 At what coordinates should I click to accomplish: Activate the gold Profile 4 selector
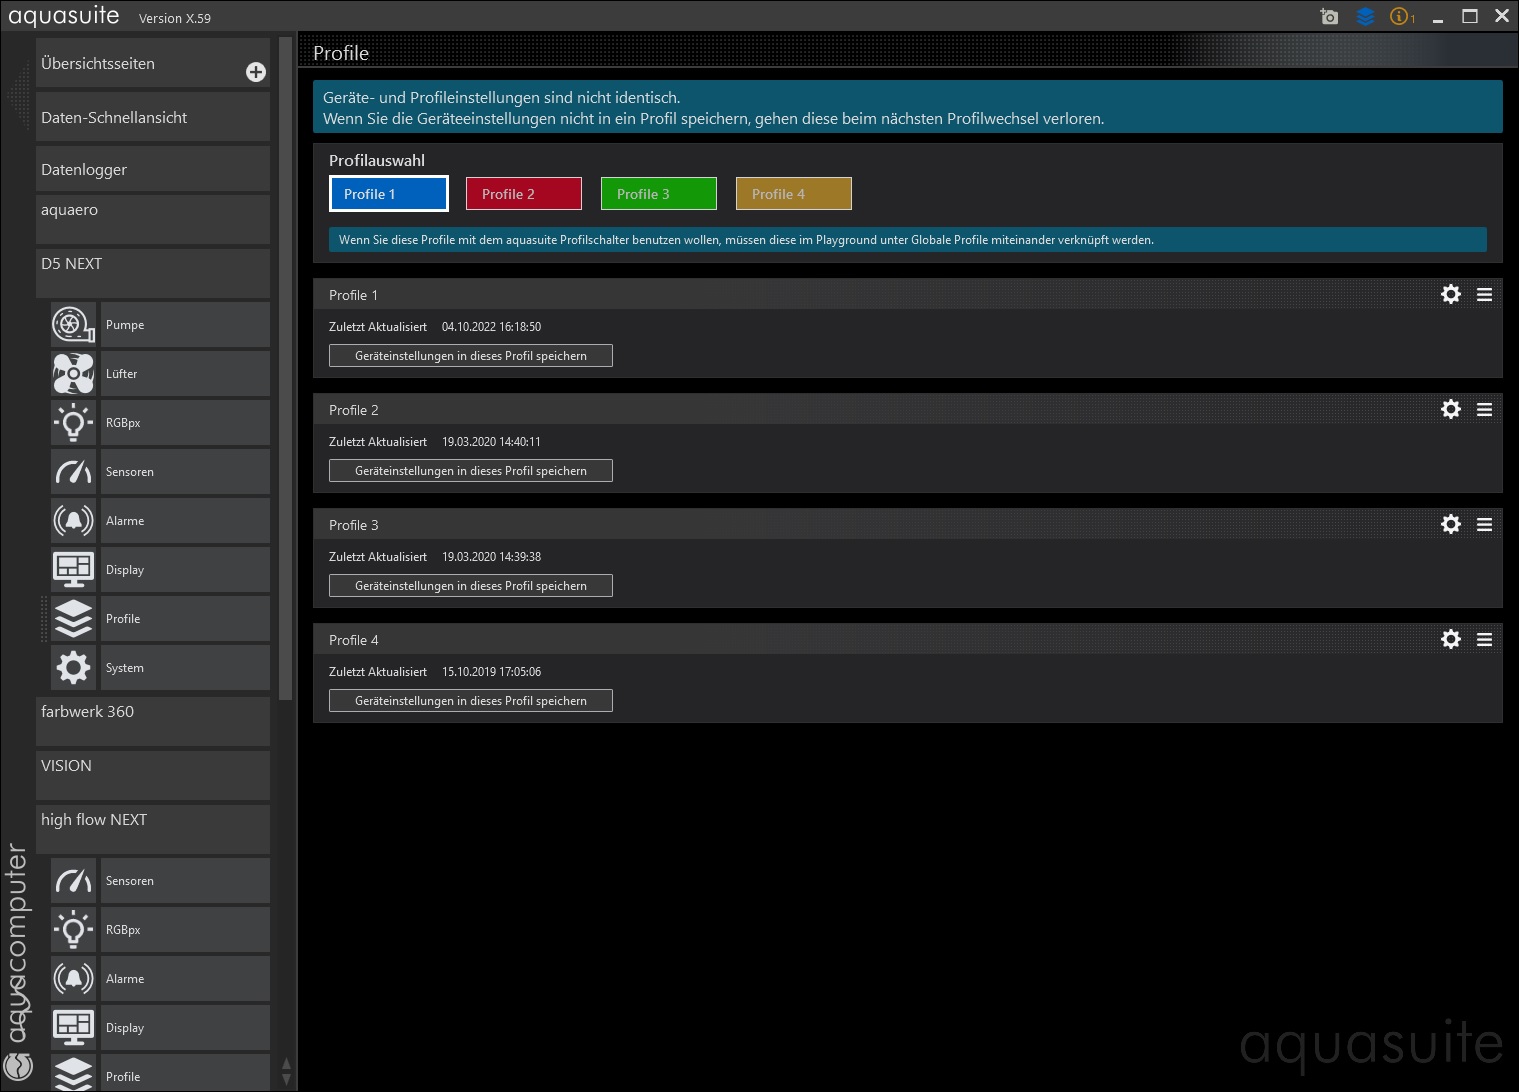[794, 194]
